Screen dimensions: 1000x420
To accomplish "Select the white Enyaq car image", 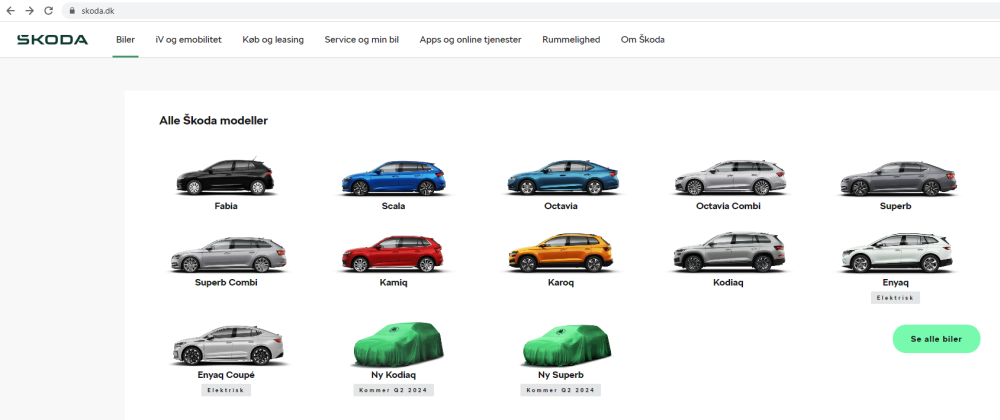I will click(897, 253).
